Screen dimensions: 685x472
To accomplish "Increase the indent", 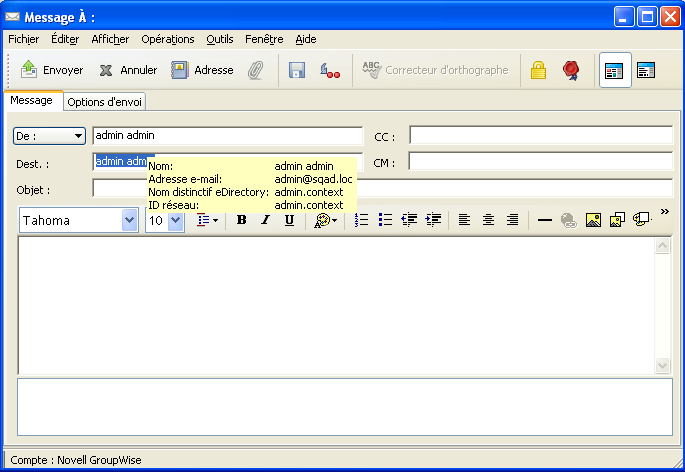I will click(x=433, y=220).
